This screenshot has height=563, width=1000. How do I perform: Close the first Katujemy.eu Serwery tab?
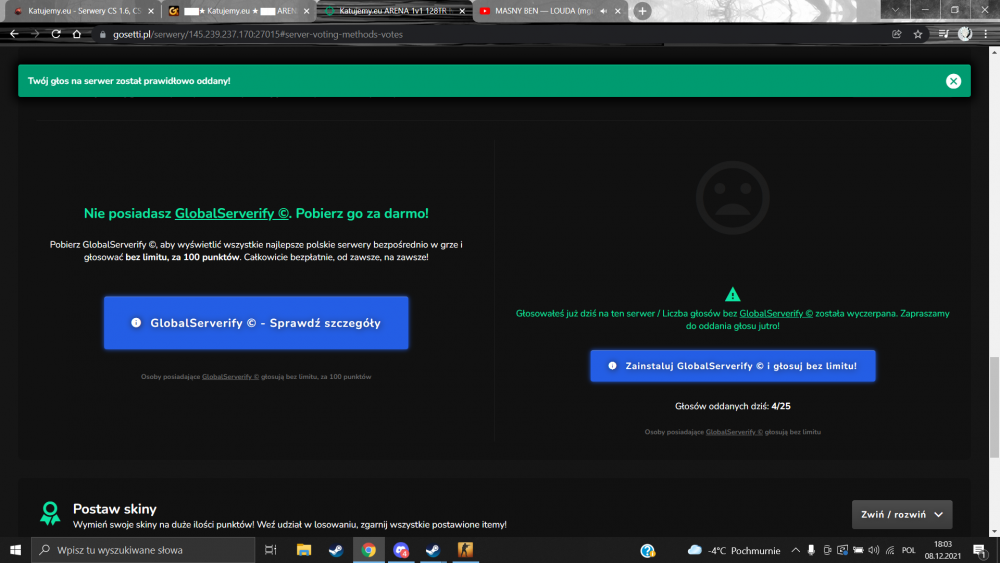[x=151, y=11]
